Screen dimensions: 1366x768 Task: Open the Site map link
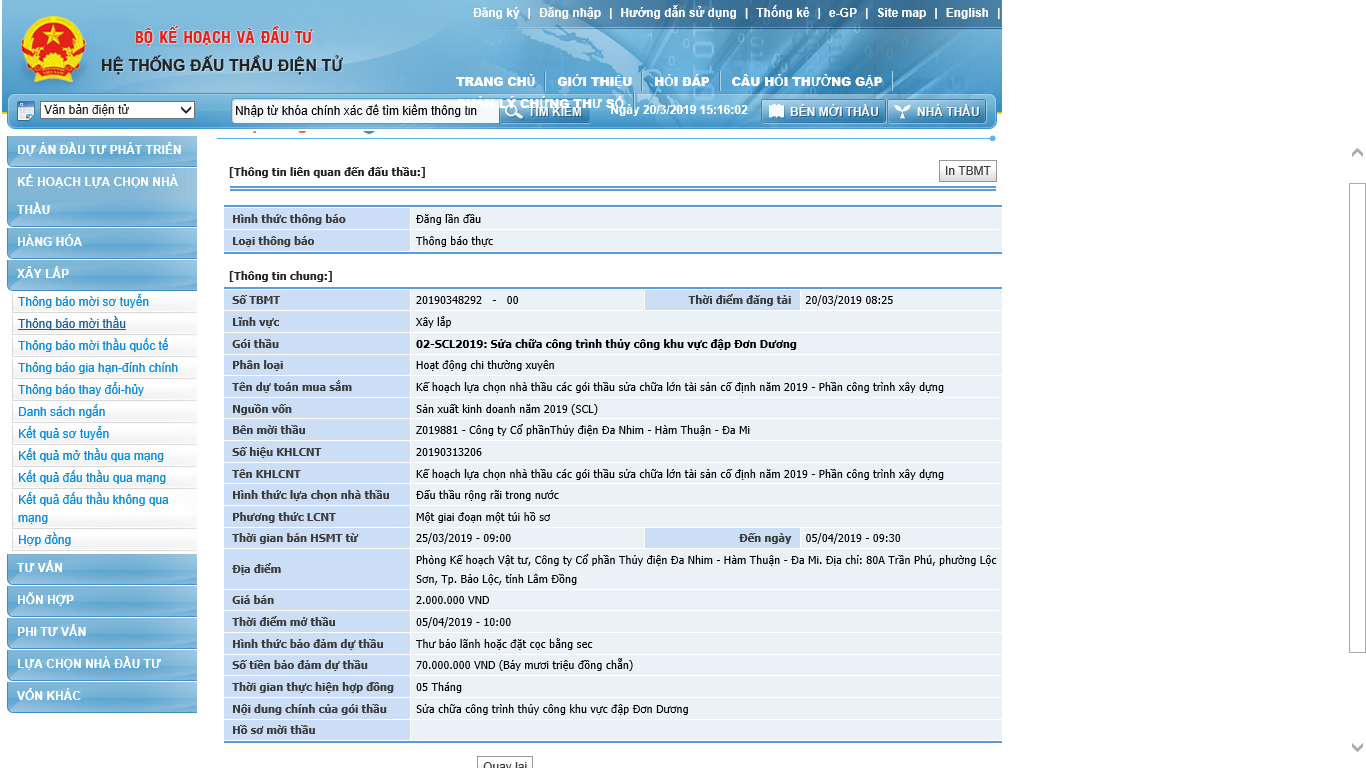pos(902,13)
